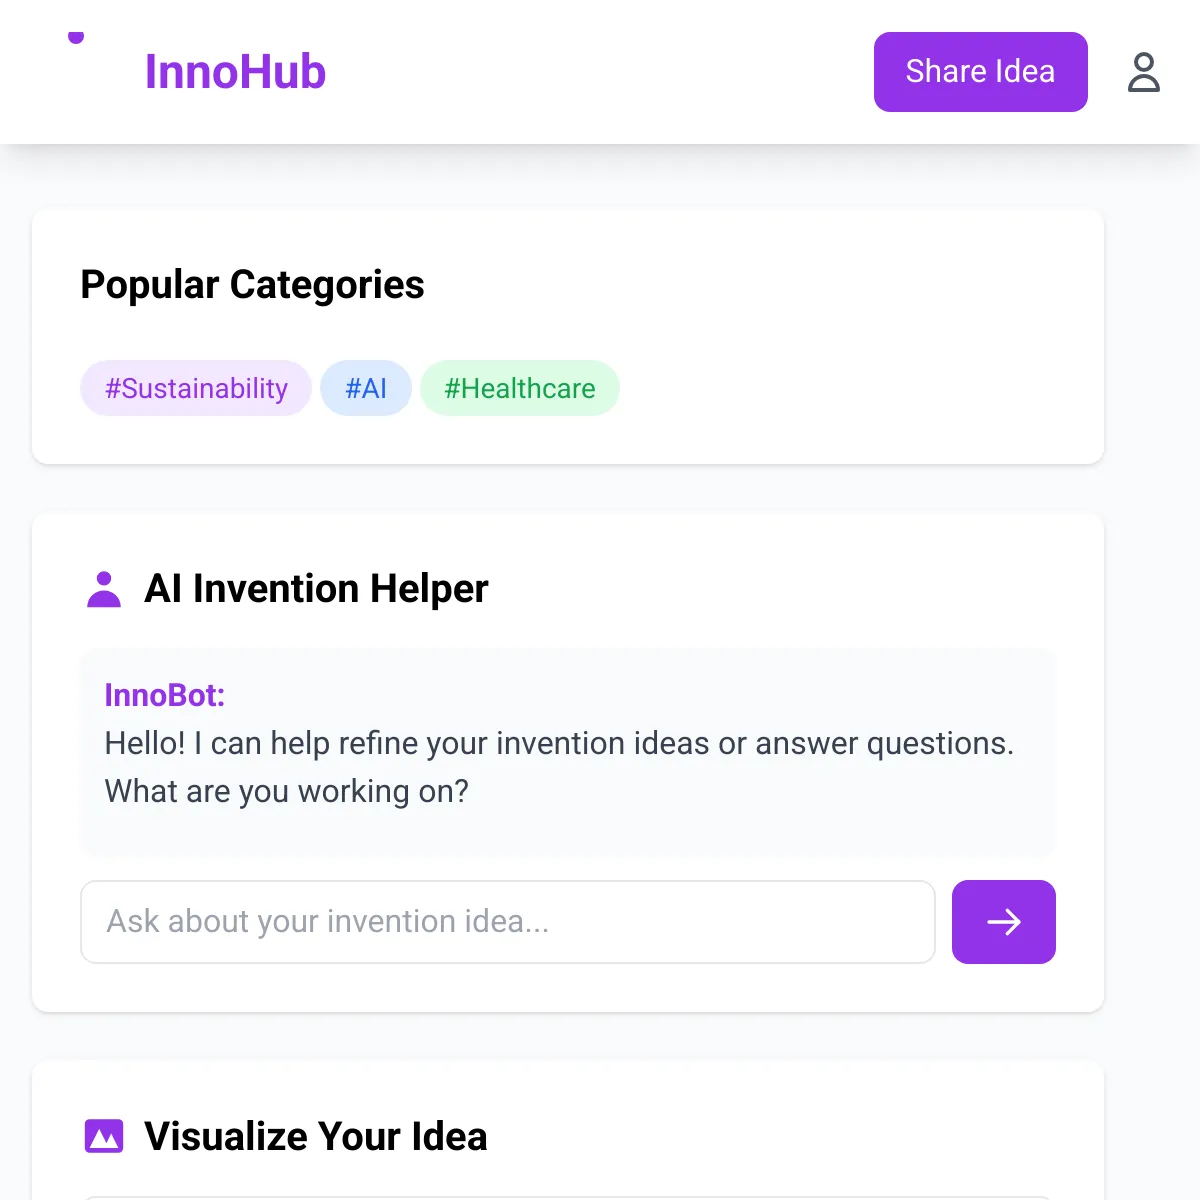This screenshot has height=1200, width=1200.
Task: Click the input field below Visualize Your Idea
Action: [x=568, y=1197]
